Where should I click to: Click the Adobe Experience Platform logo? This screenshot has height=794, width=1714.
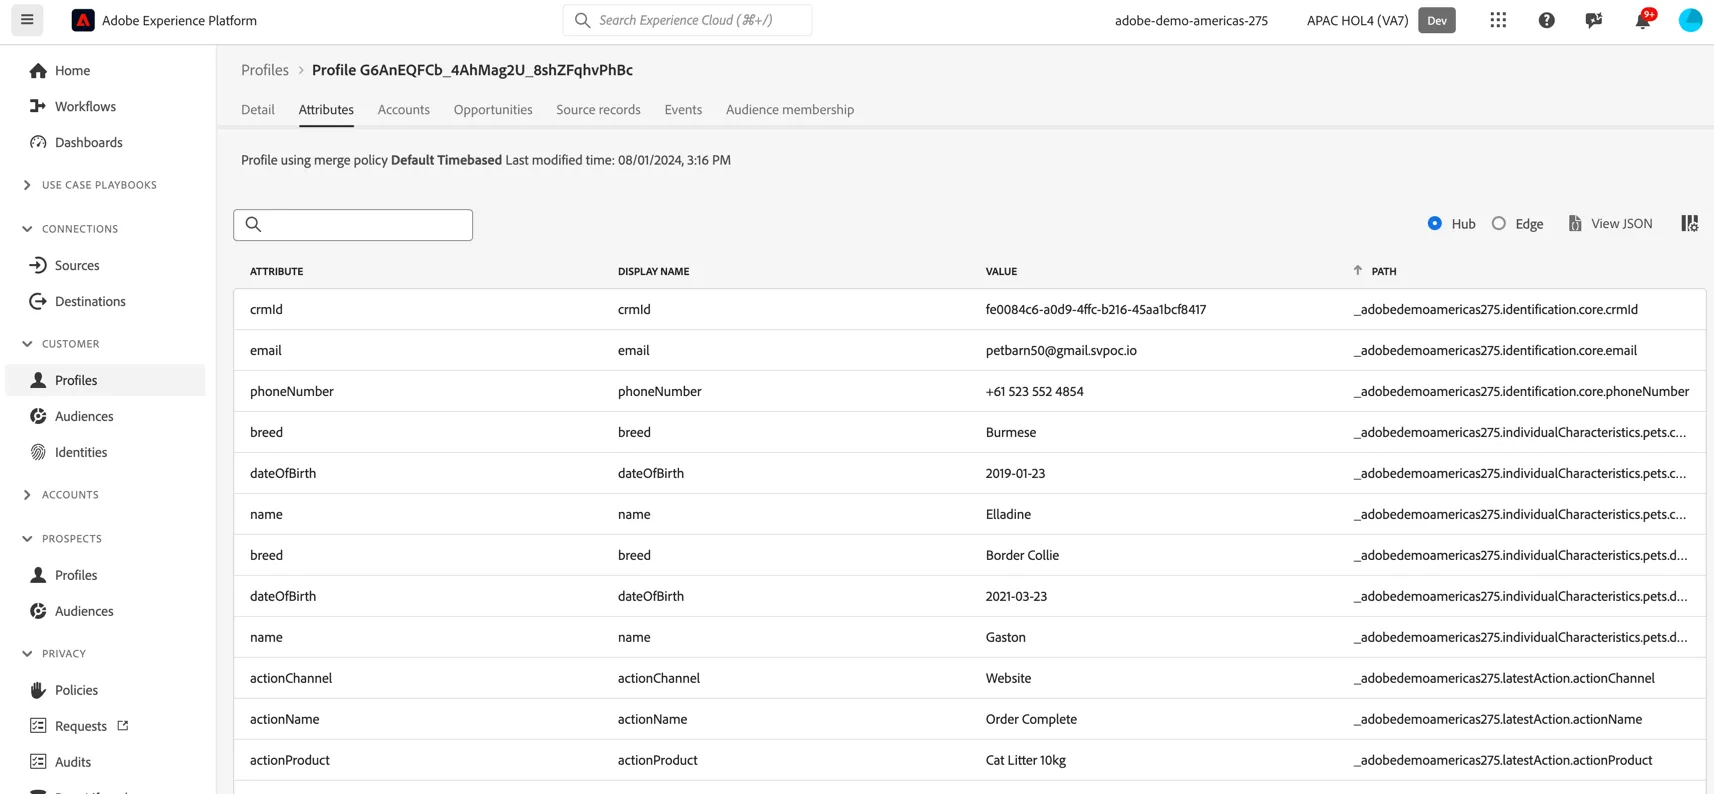point(83,20)
